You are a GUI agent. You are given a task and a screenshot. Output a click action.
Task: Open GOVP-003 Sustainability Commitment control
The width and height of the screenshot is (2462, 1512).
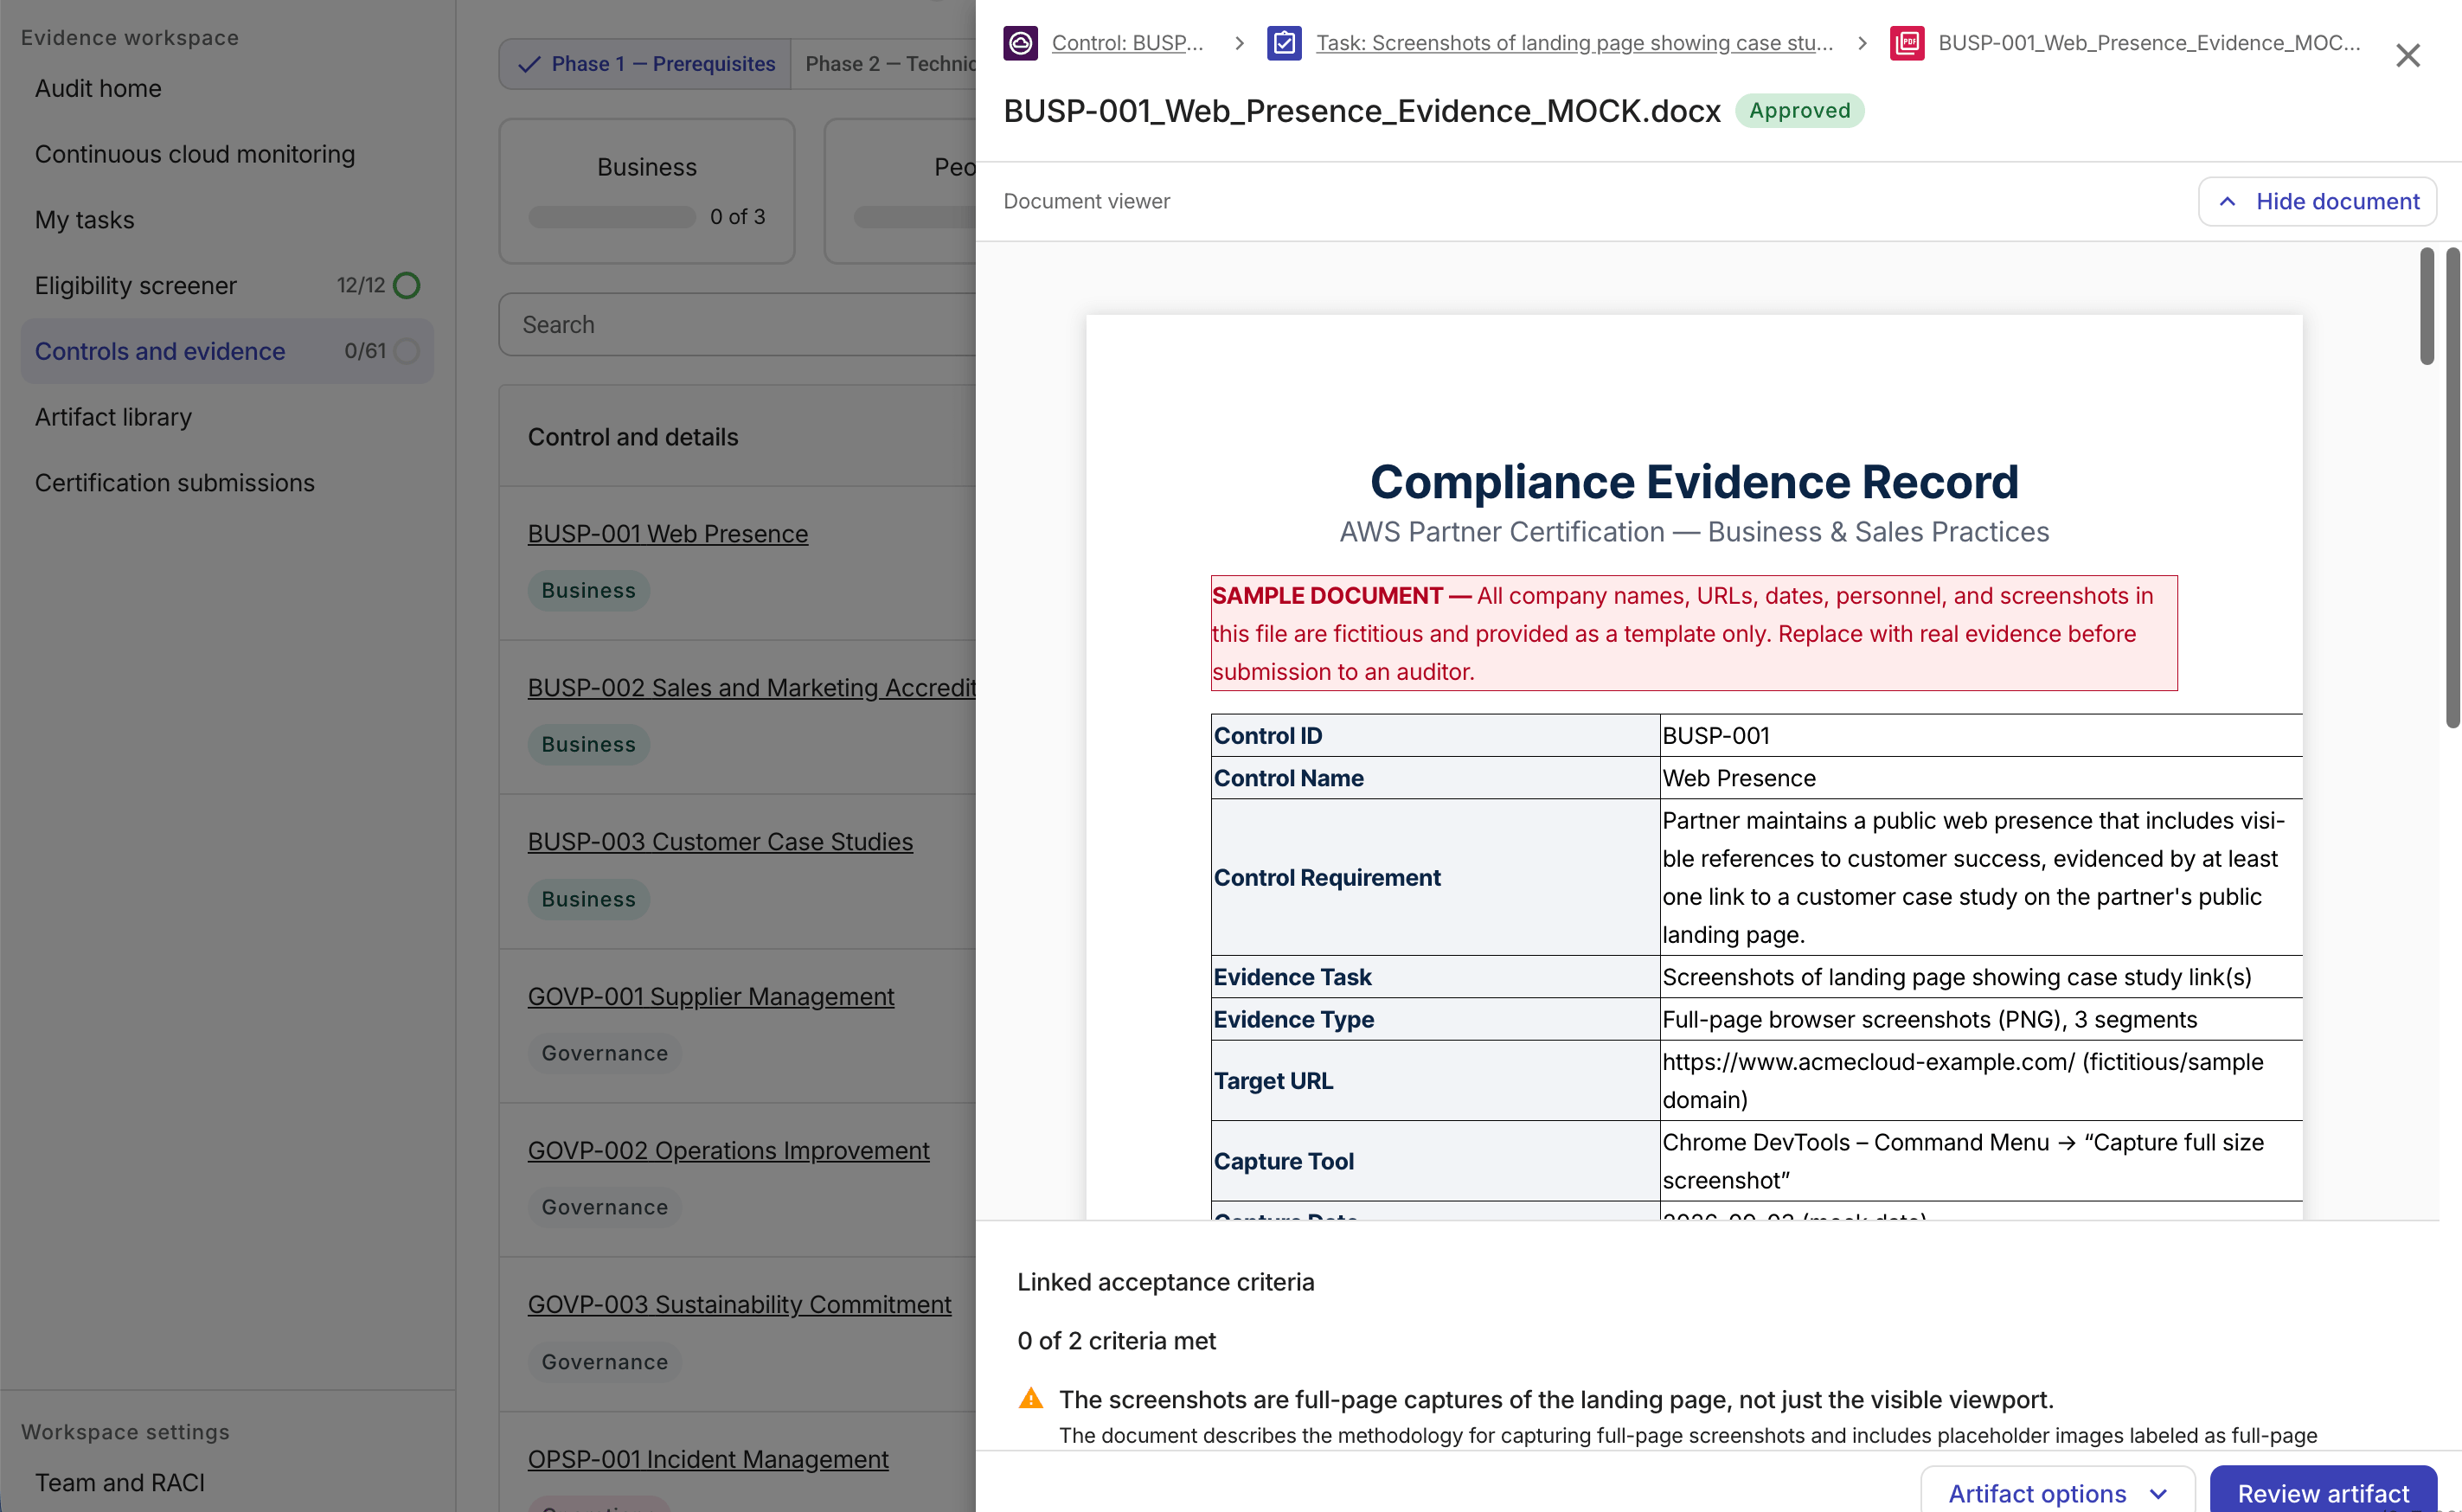click(740, 1305)
